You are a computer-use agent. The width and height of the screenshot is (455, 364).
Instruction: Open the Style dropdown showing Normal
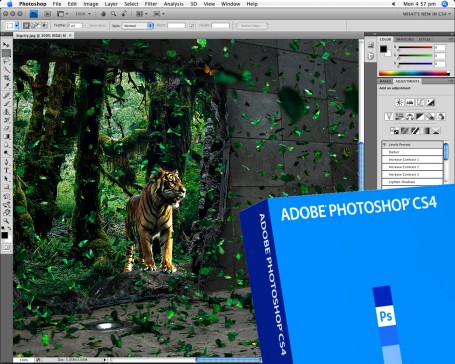pyautogui.click(x=137, y=26)
